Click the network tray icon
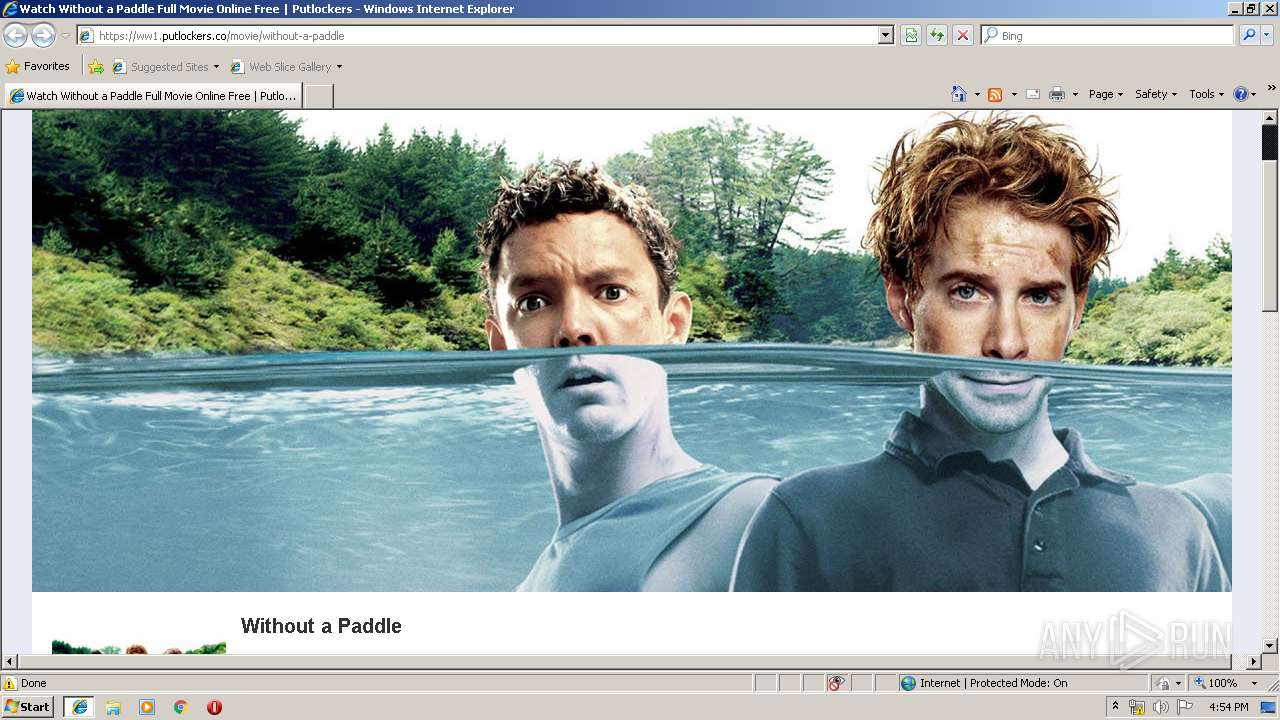This screenshot has height=720, width=1280. point(1137,707)
